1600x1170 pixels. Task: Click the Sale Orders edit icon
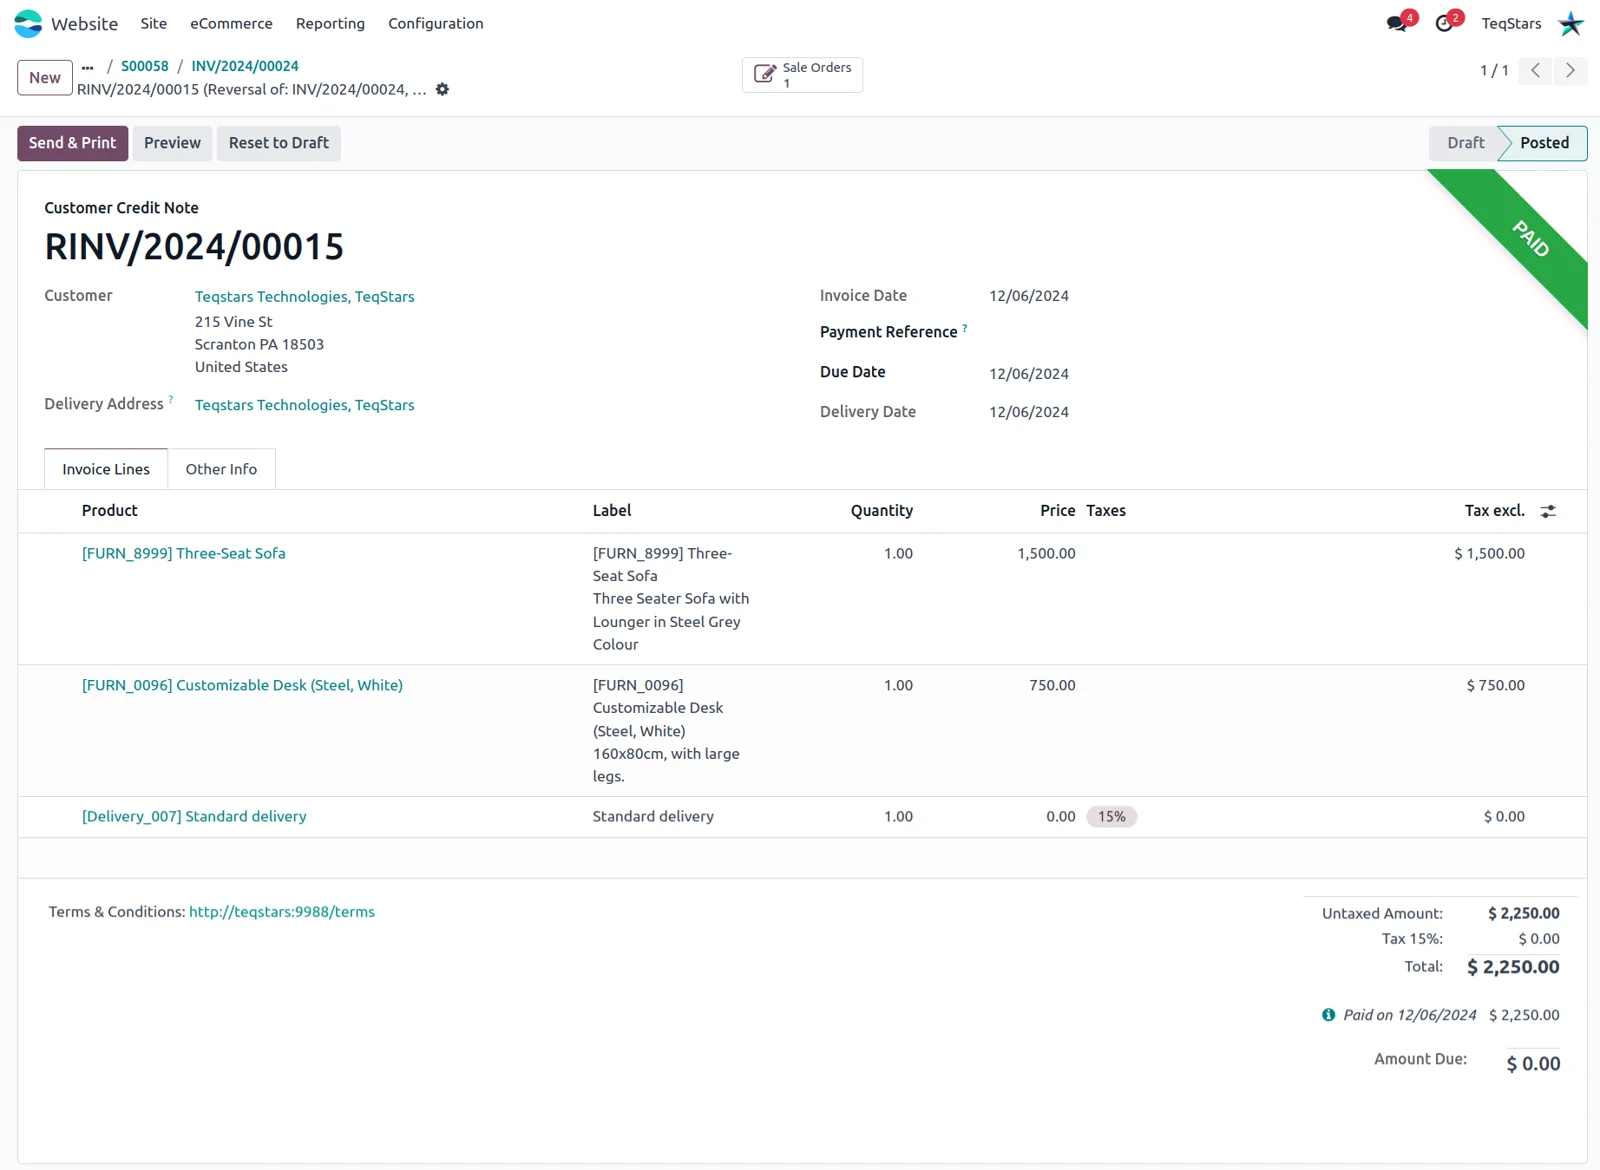765,74
